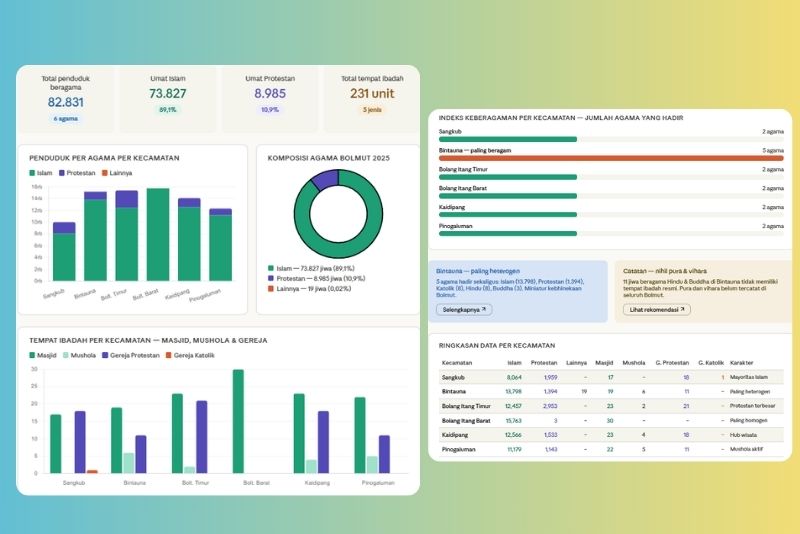Select the Umat Islam 73.827 card
800x534 pixels.
coord(167,100)
